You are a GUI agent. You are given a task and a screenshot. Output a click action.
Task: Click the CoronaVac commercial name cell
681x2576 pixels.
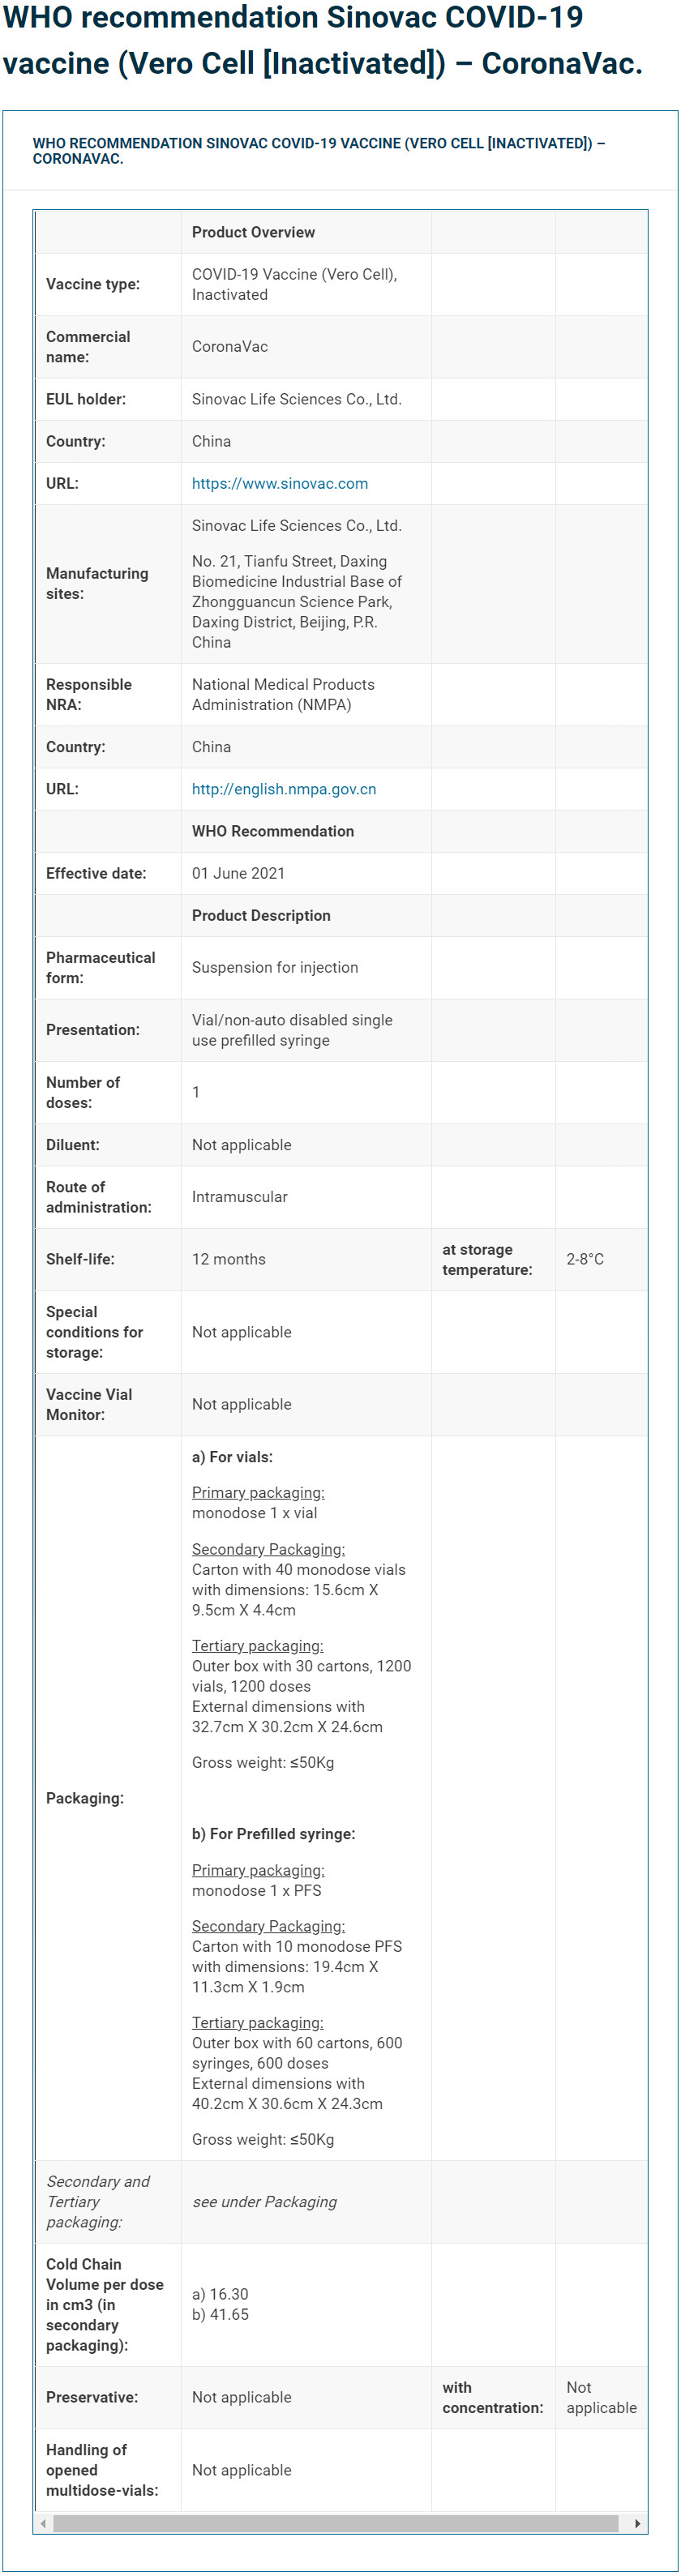306,347
